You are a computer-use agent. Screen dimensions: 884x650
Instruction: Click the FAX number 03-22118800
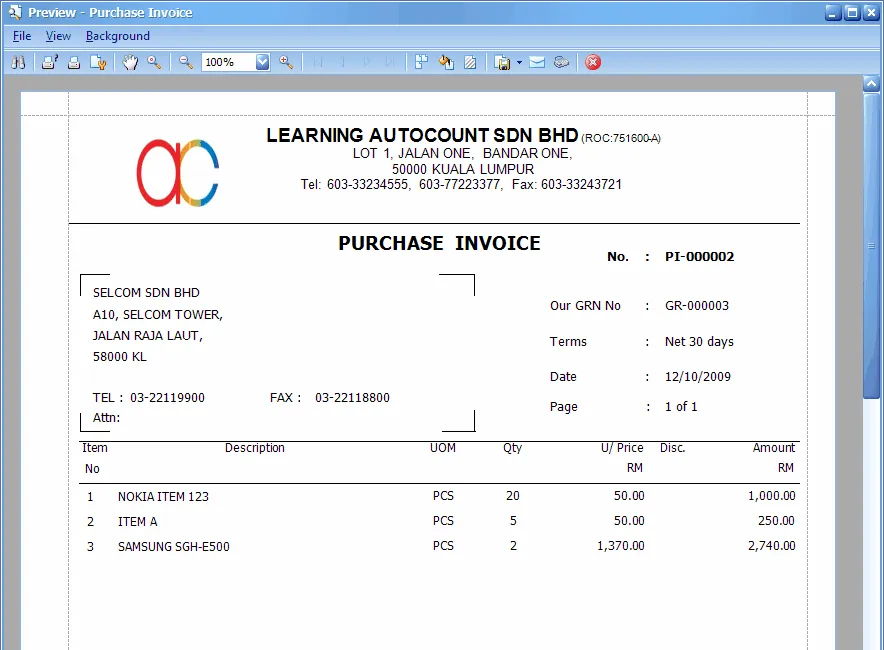point(352,397)
